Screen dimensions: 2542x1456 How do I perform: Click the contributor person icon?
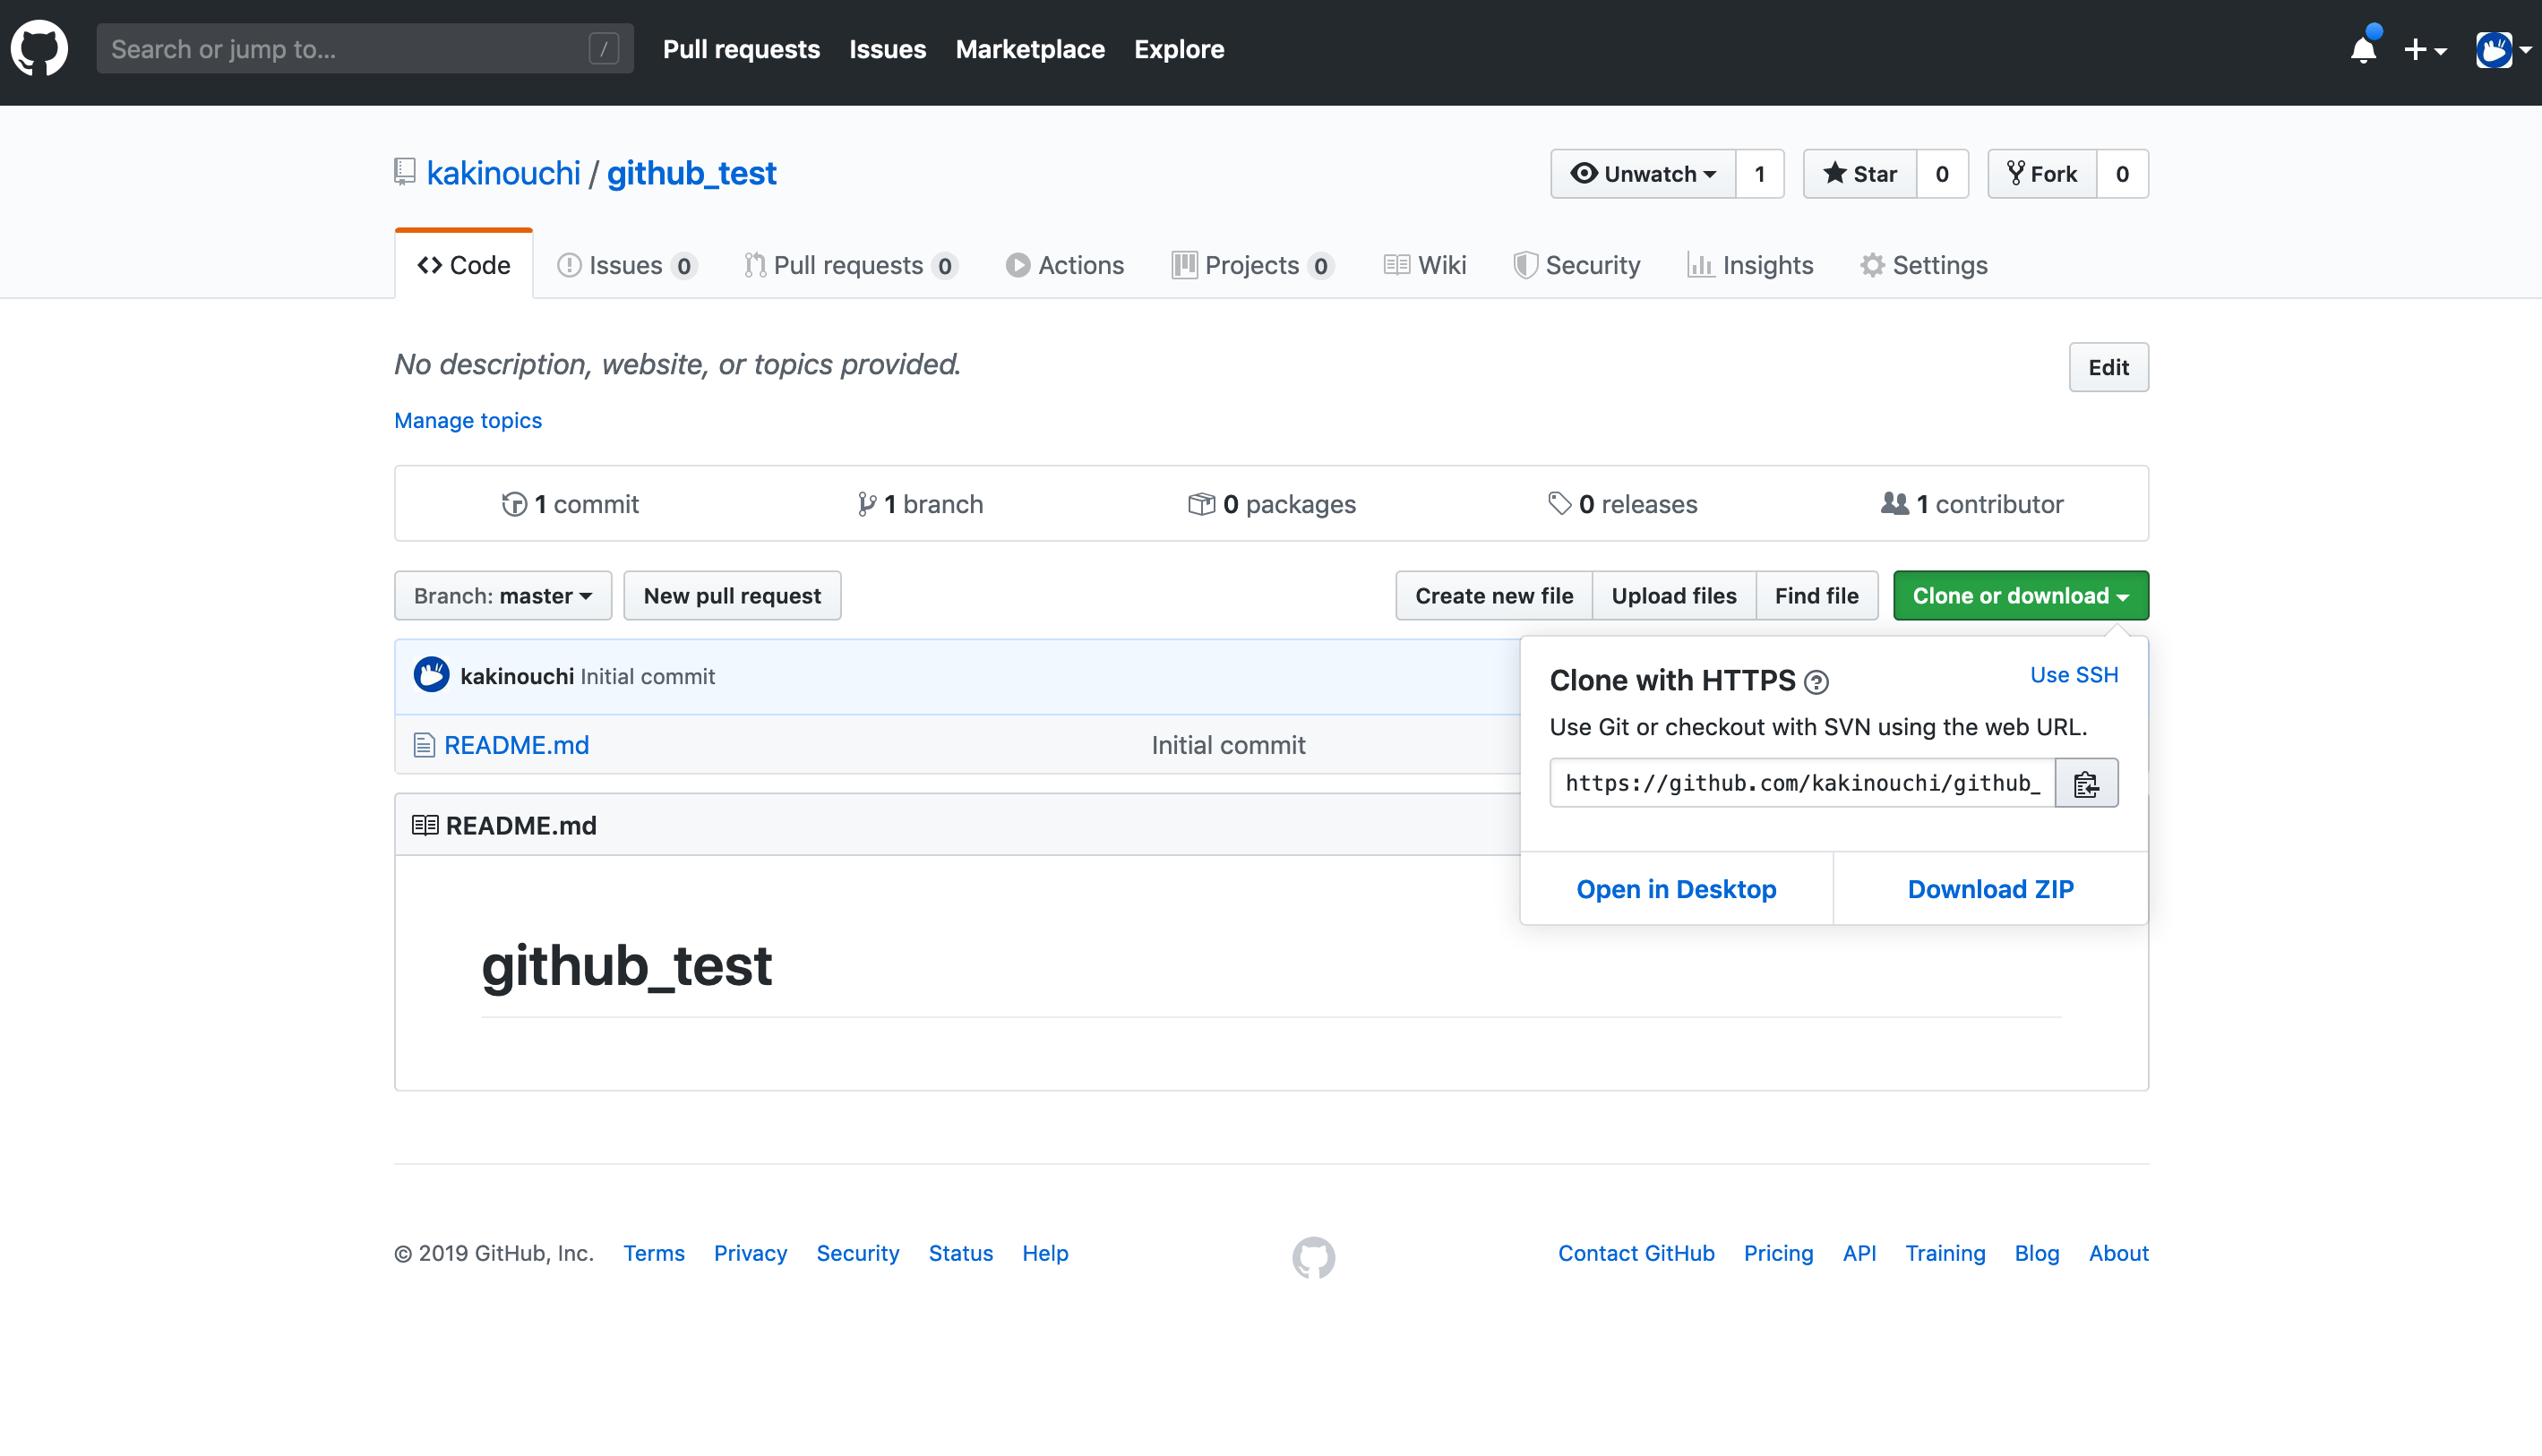click(1894, 502)
